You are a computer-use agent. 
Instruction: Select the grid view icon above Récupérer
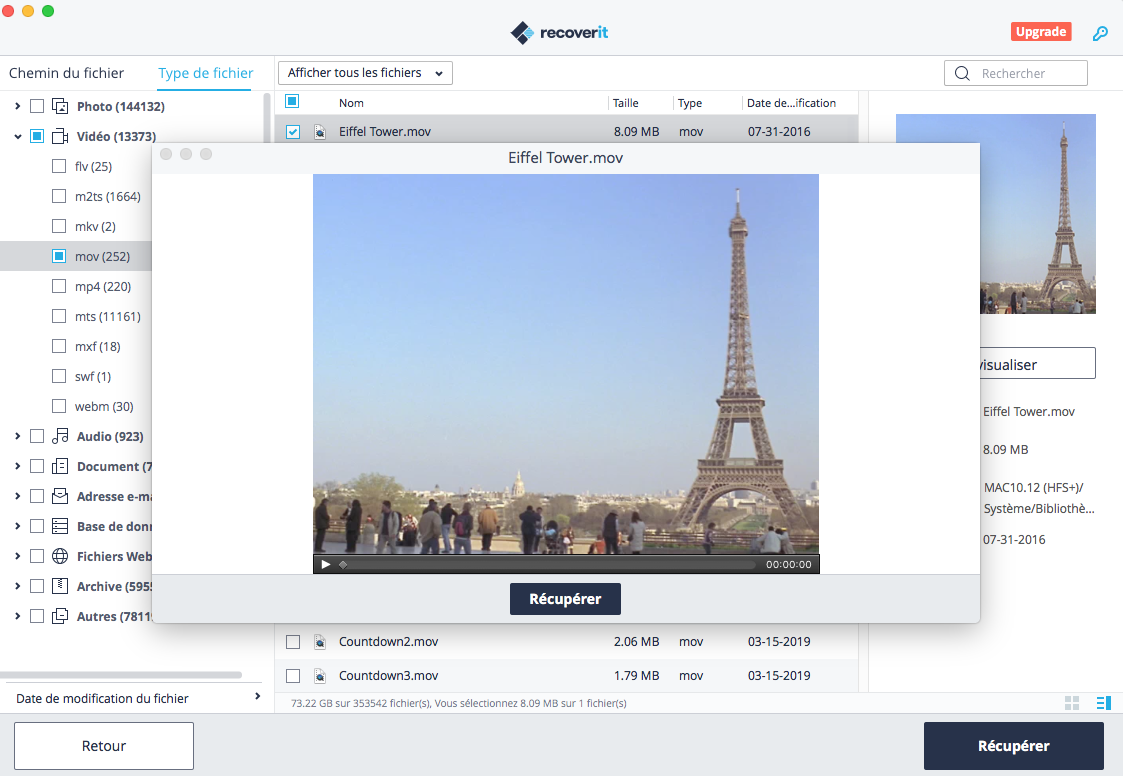[x=1072, y=703]
